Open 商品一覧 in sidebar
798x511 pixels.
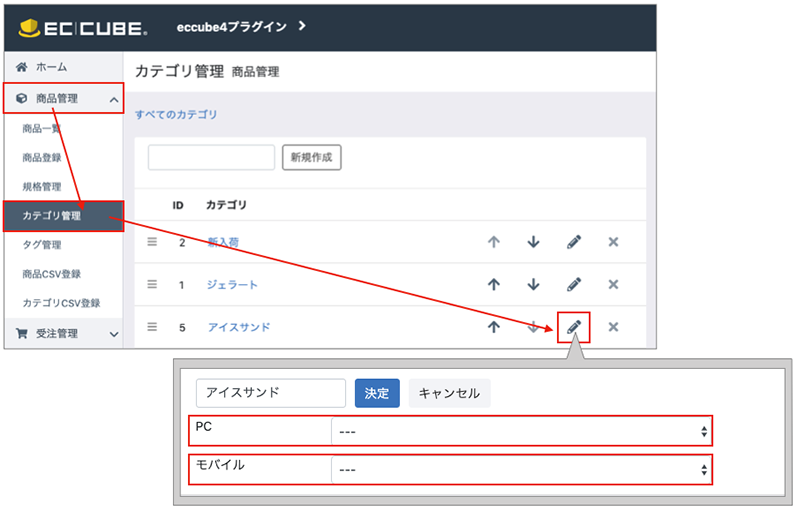point(41,128)
